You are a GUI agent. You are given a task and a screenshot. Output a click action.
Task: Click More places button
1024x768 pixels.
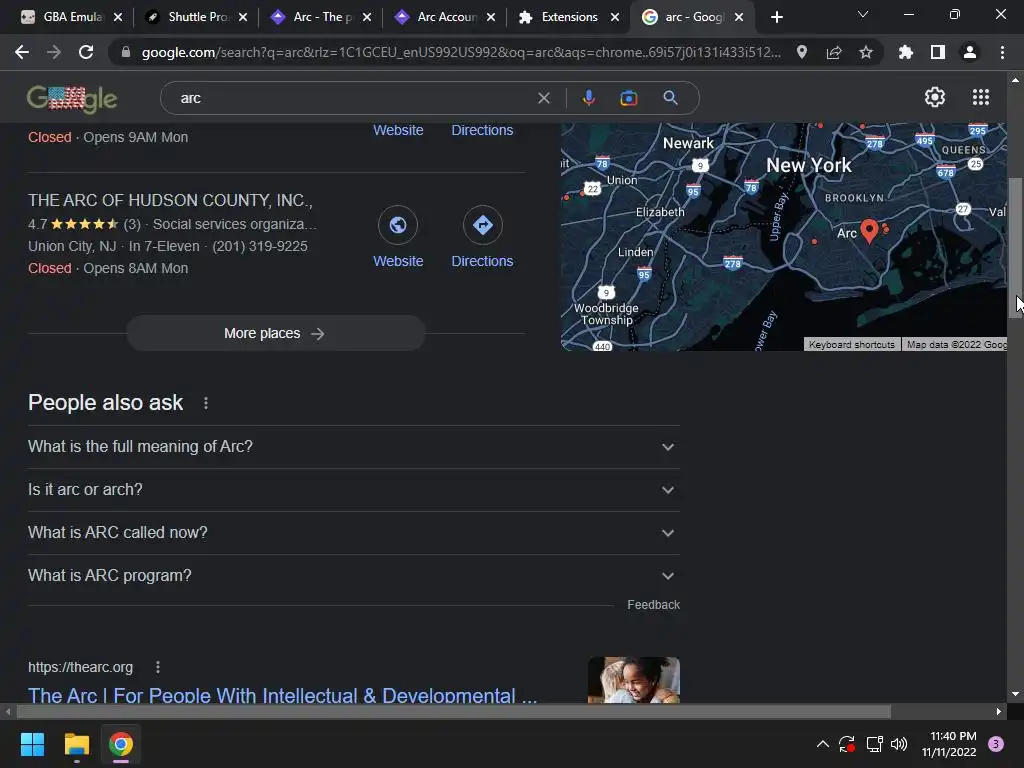click(275, 333)
